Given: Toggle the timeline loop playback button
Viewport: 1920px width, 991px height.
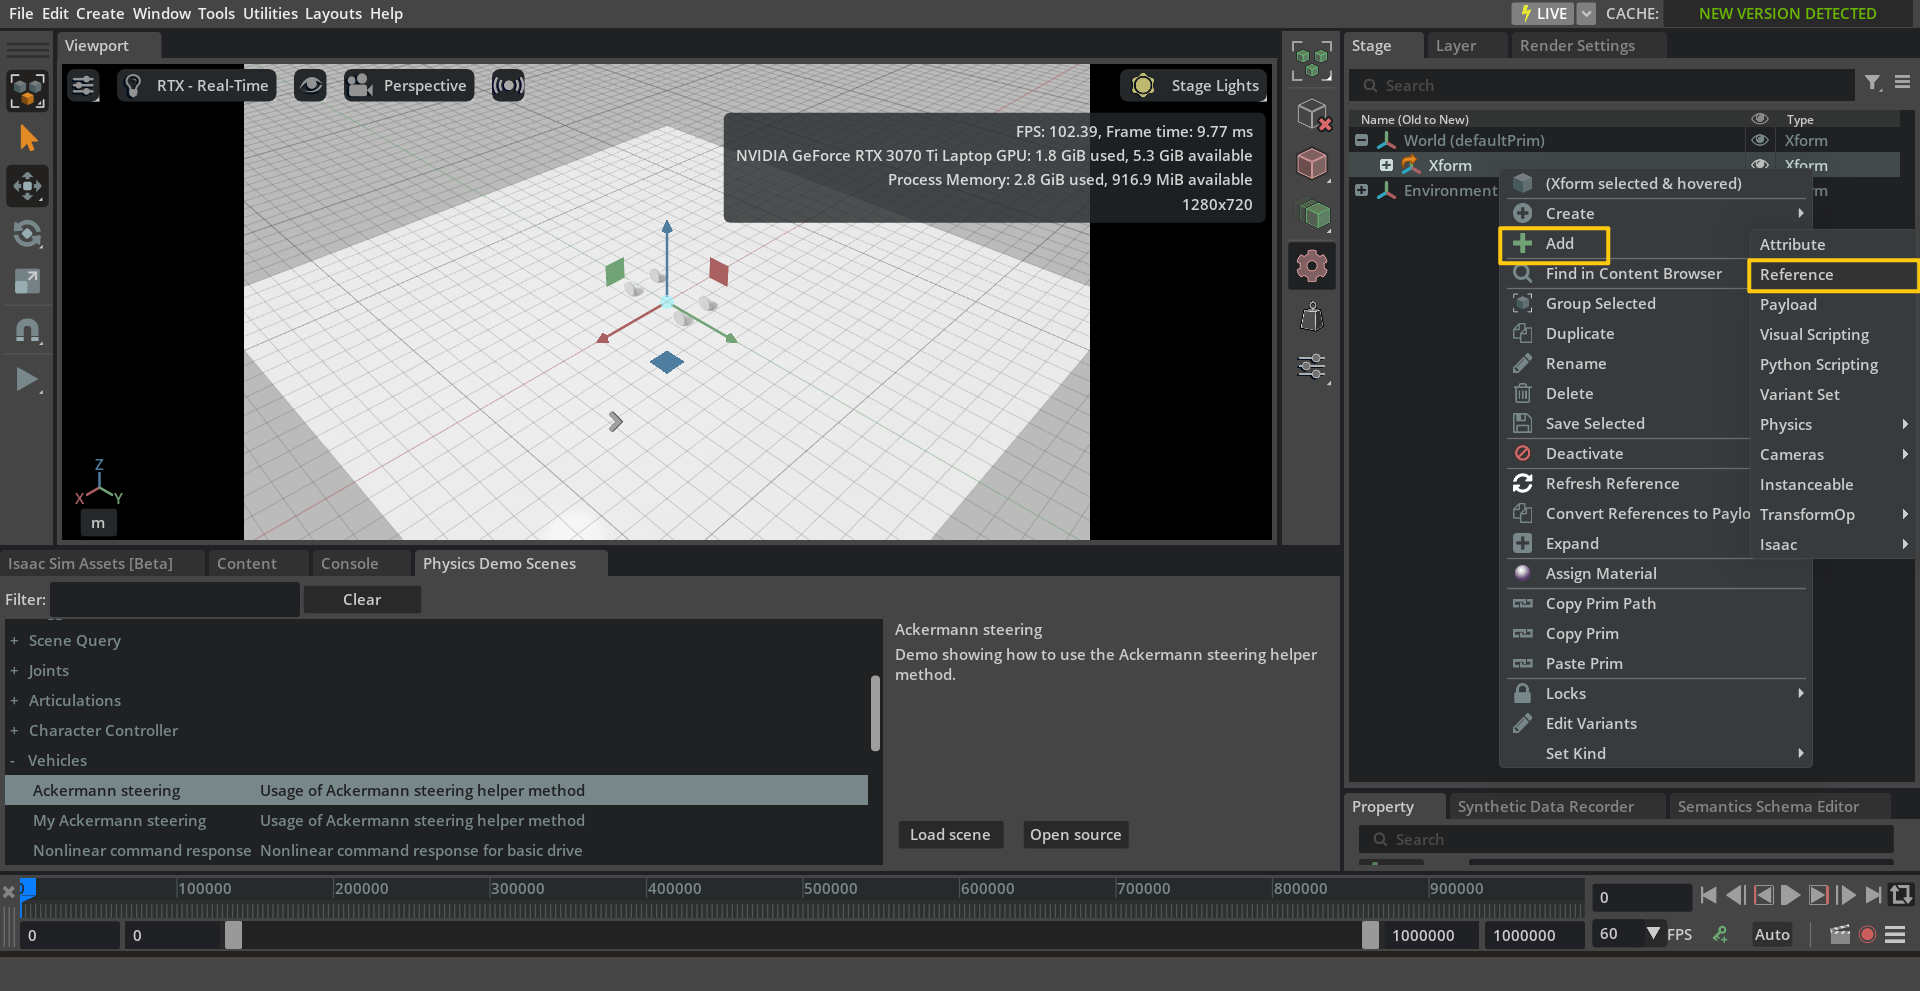Looking at the screenshot, I should (1901, 895).
